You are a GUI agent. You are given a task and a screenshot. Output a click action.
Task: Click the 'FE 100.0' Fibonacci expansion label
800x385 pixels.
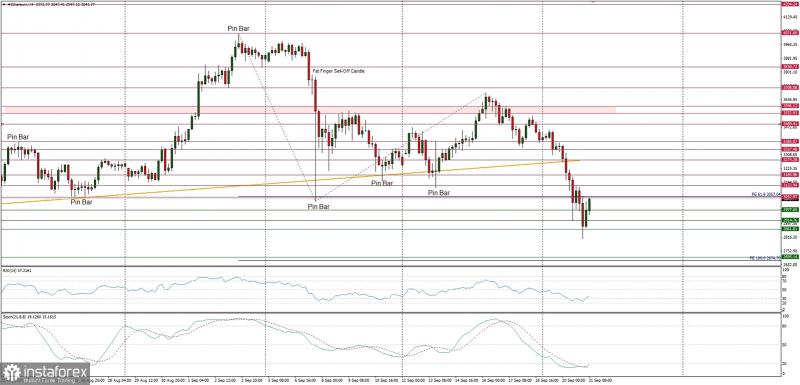(765, 258)
